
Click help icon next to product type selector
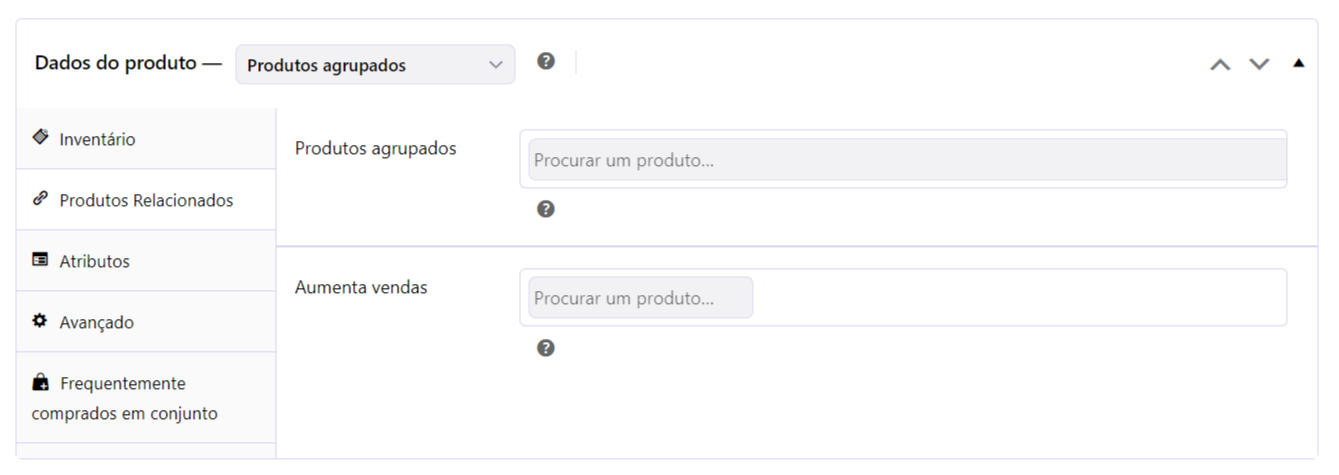click(546, 61)
